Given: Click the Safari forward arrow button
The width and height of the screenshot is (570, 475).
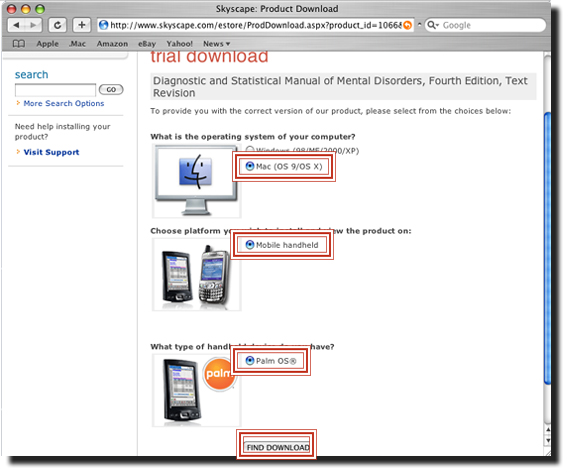Looking at the screenshot, I should point(33,25).
